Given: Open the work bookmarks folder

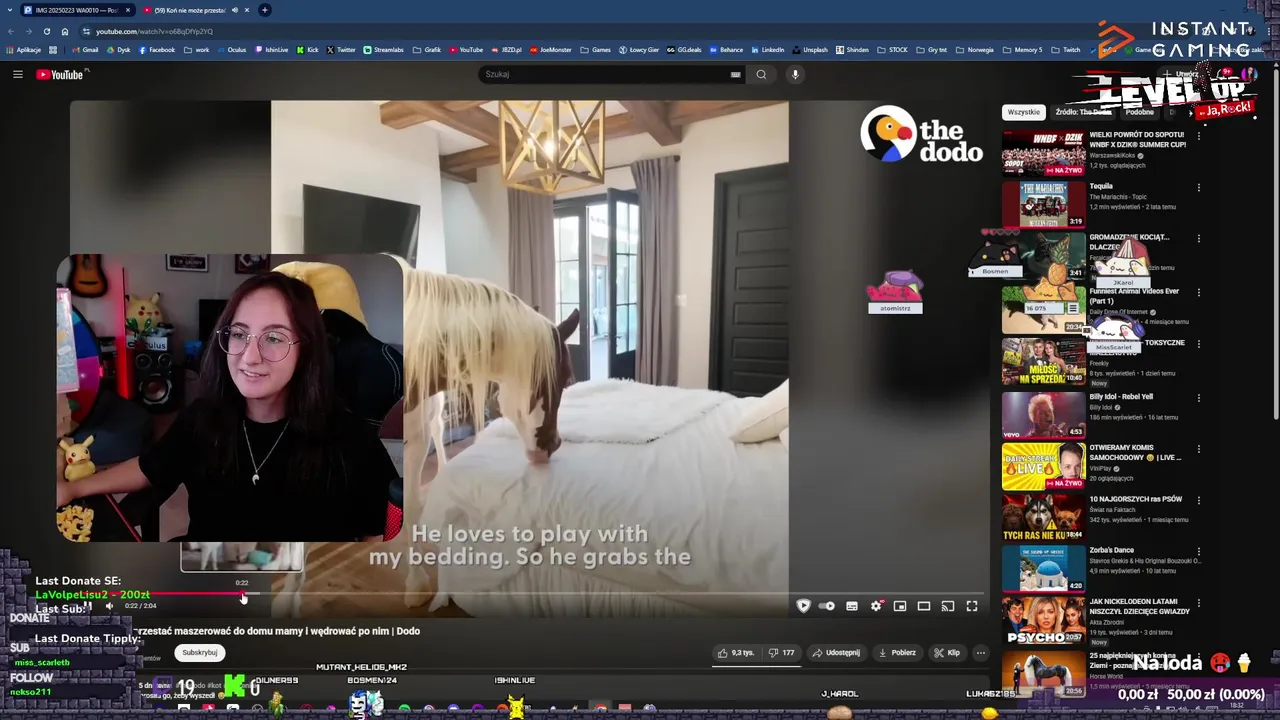Looking at the screenshot, I should (x=197, y=50).
